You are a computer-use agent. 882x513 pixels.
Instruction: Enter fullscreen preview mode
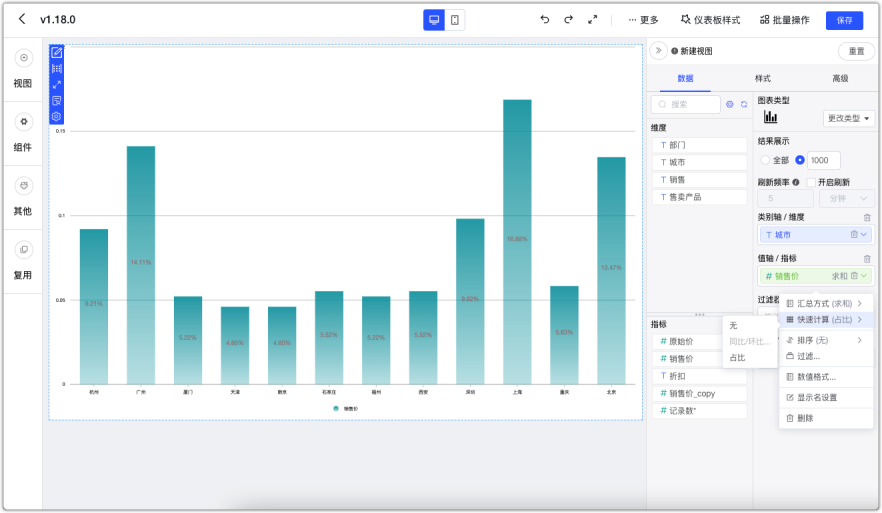(592, 20)
